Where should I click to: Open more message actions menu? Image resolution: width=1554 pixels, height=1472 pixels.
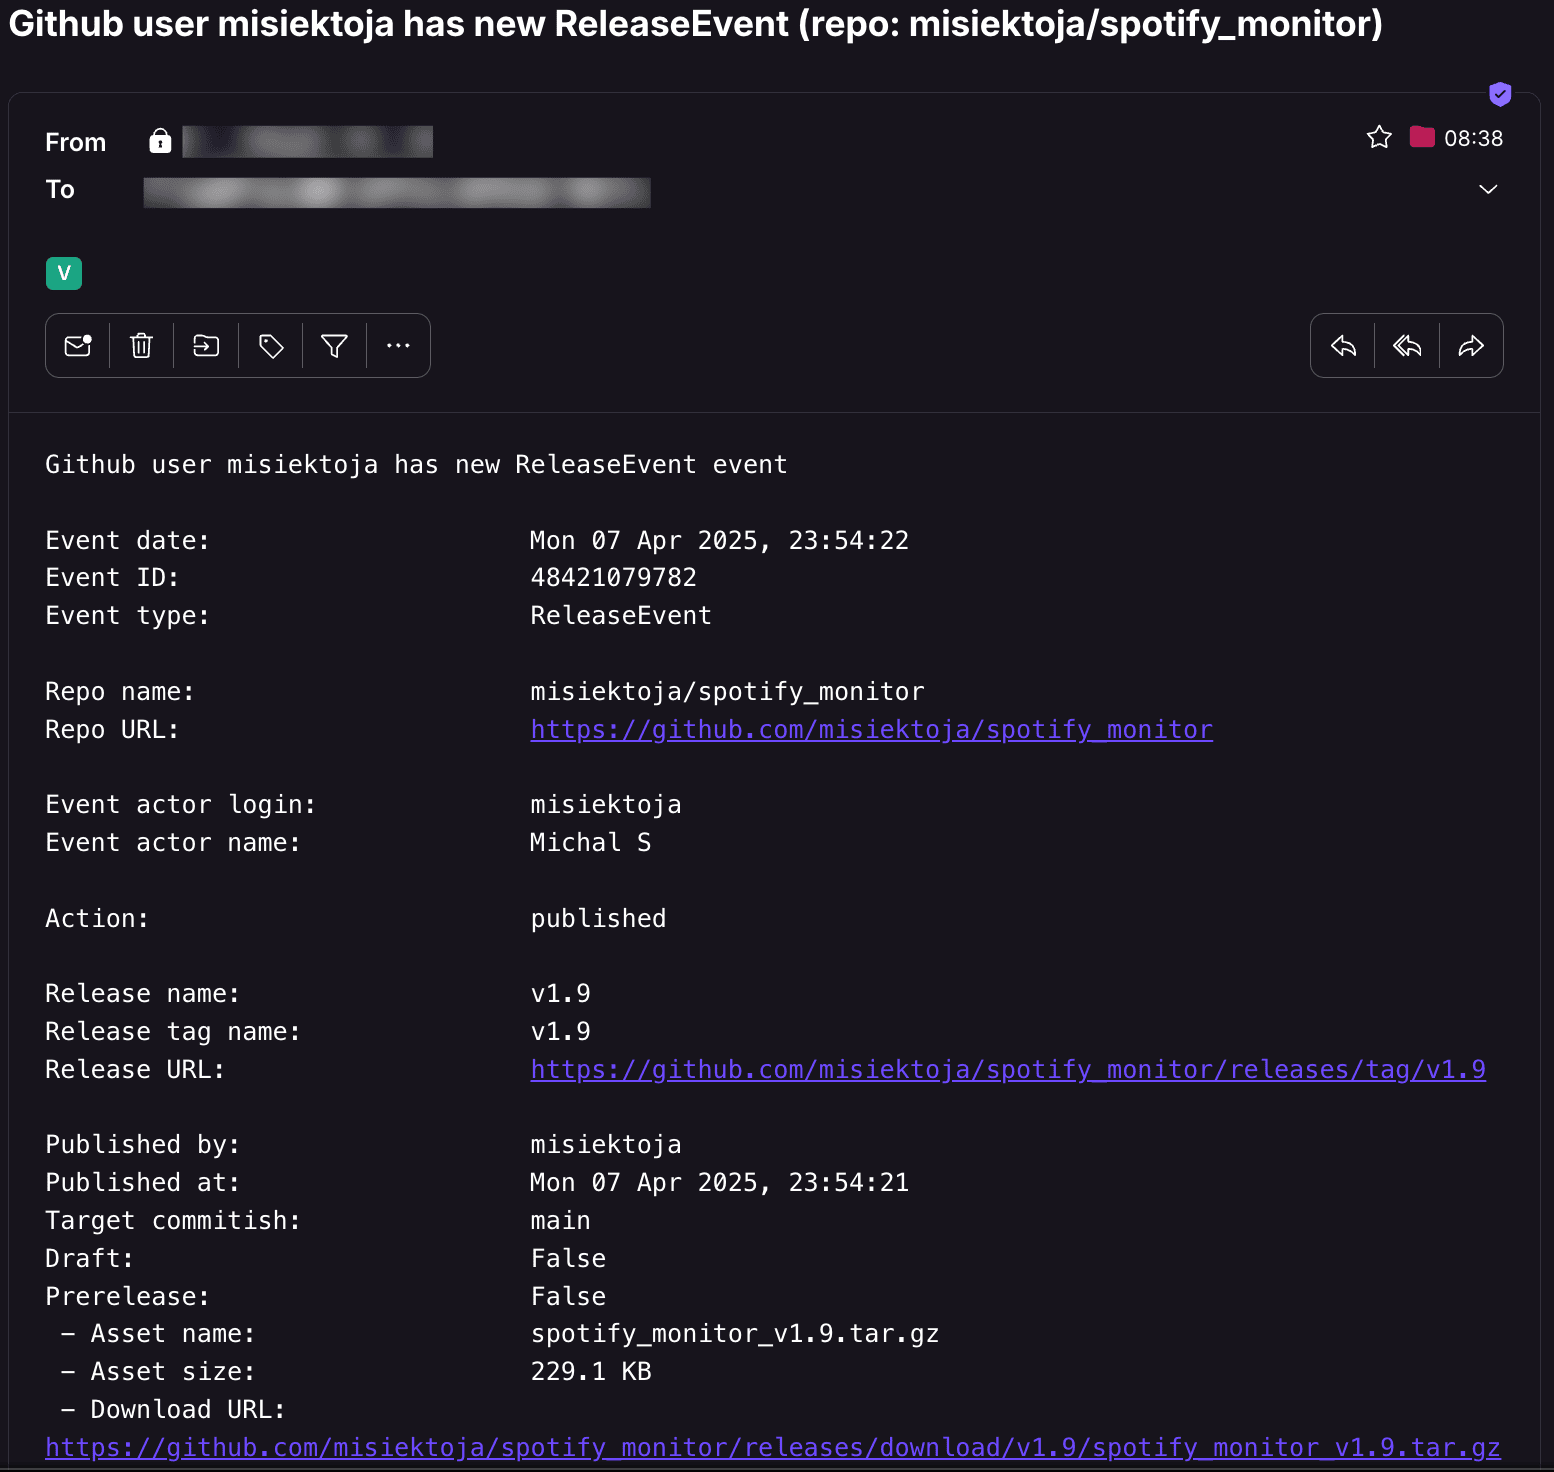397,345
